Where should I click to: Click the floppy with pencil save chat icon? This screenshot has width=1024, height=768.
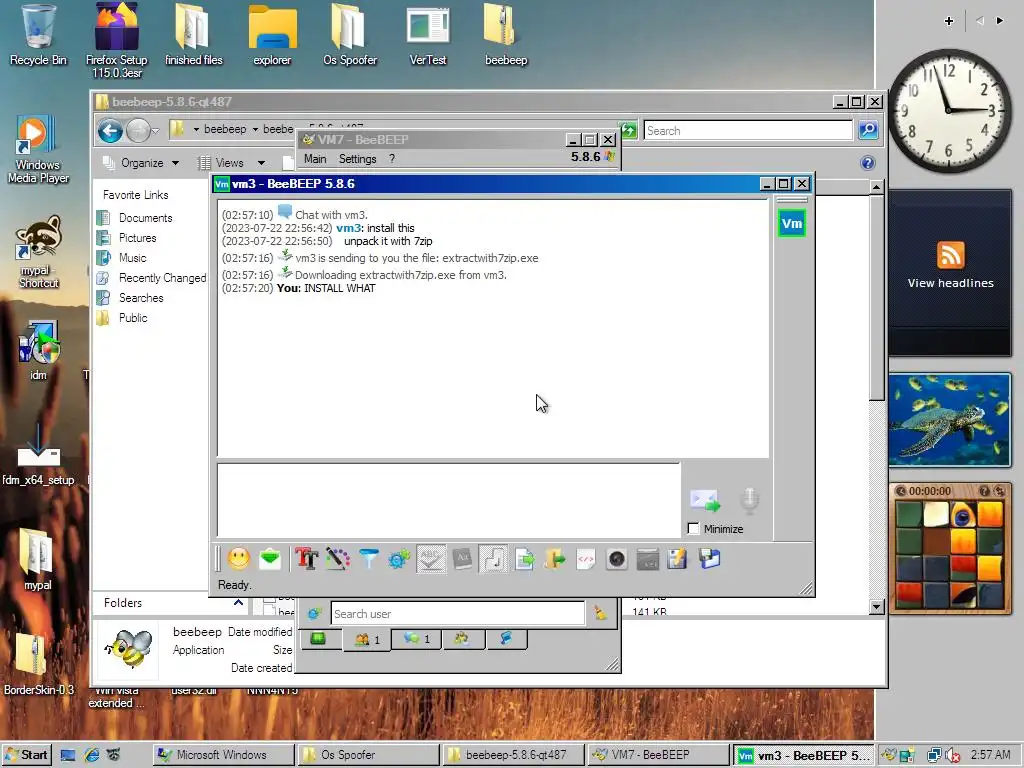[x=677, y=559]
